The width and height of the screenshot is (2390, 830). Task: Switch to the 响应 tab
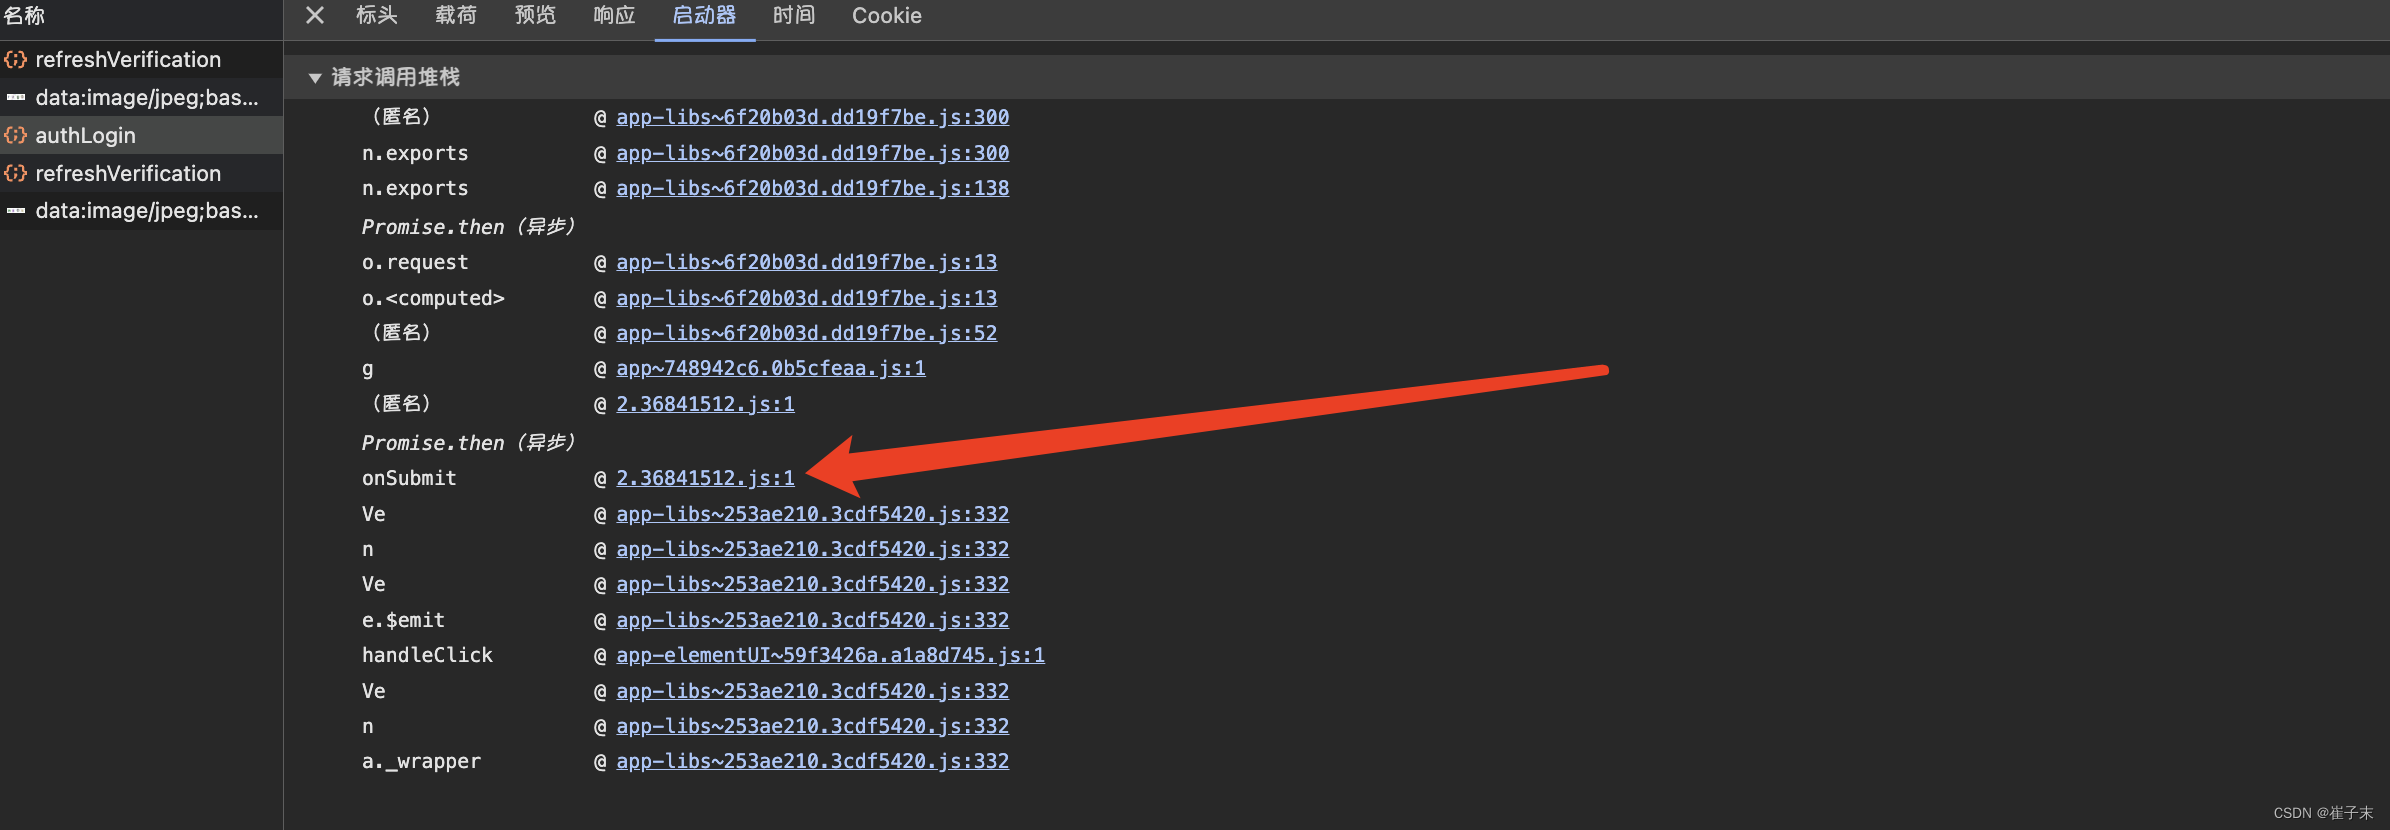coord(614,15)
